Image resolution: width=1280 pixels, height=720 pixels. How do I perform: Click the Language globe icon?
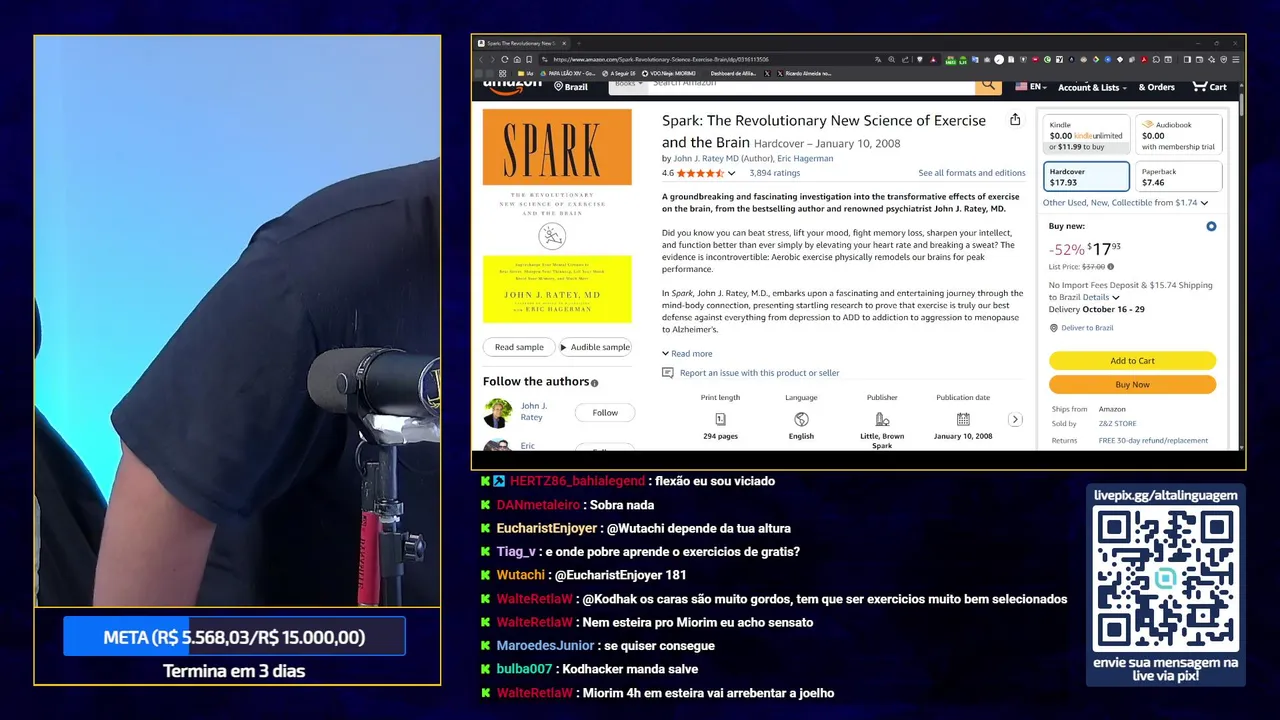(x=801, y=419)
